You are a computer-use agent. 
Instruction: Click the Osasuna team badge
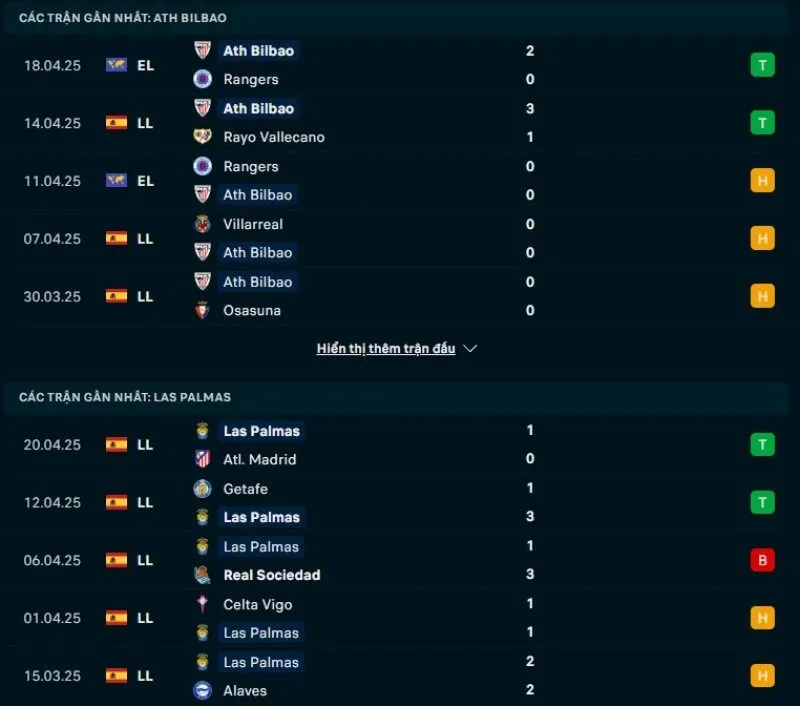[x=202, y=310]
